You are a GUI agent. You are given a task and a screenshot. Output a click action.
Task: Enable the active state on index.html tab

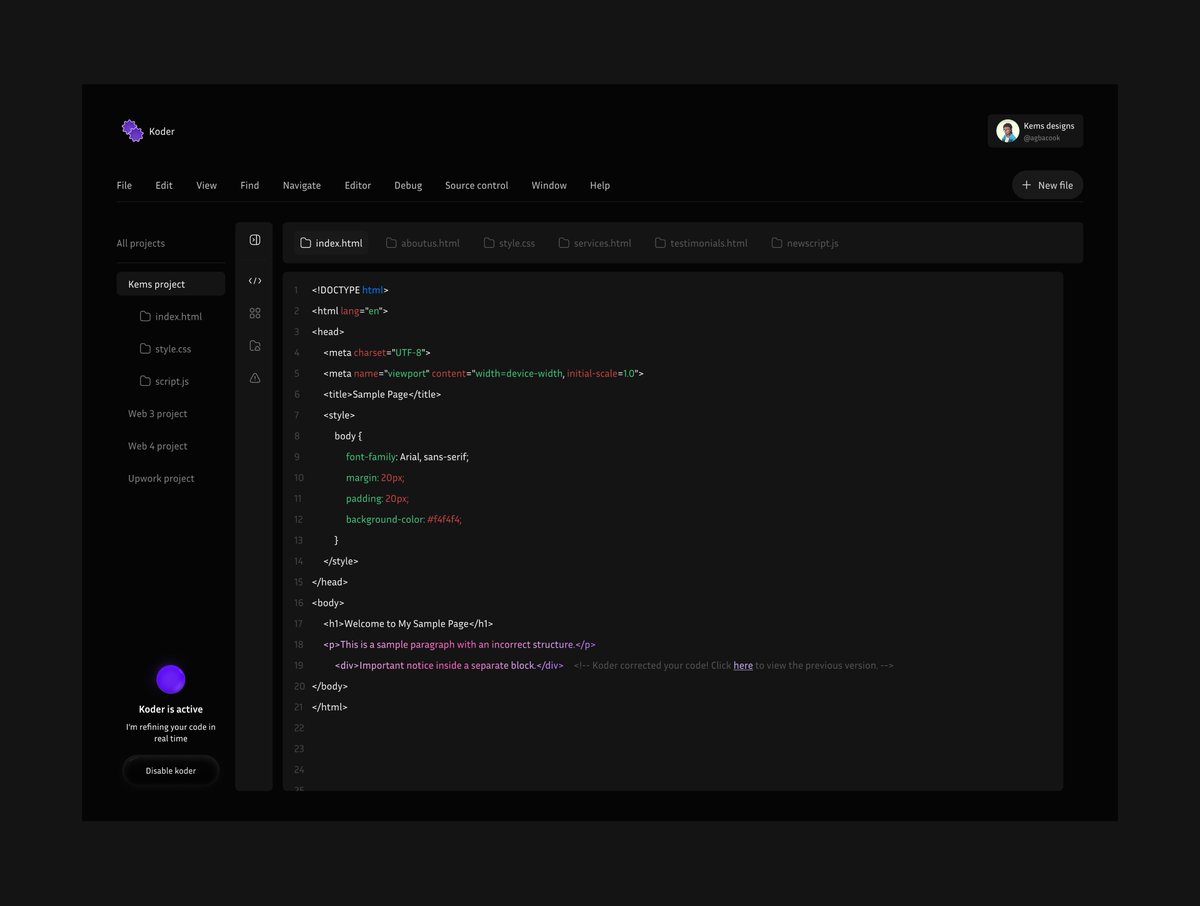[x=331, y=242]
